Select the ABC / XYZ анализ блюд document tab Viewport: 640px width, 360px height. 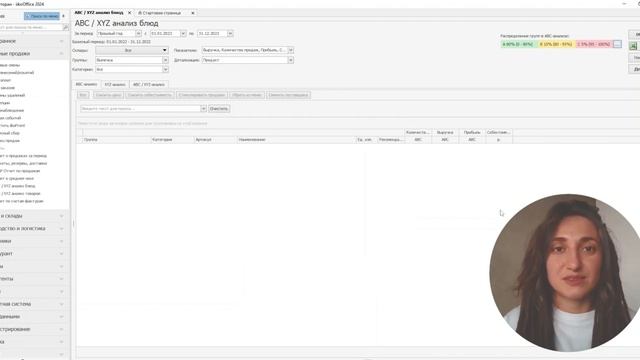(99, 13)
